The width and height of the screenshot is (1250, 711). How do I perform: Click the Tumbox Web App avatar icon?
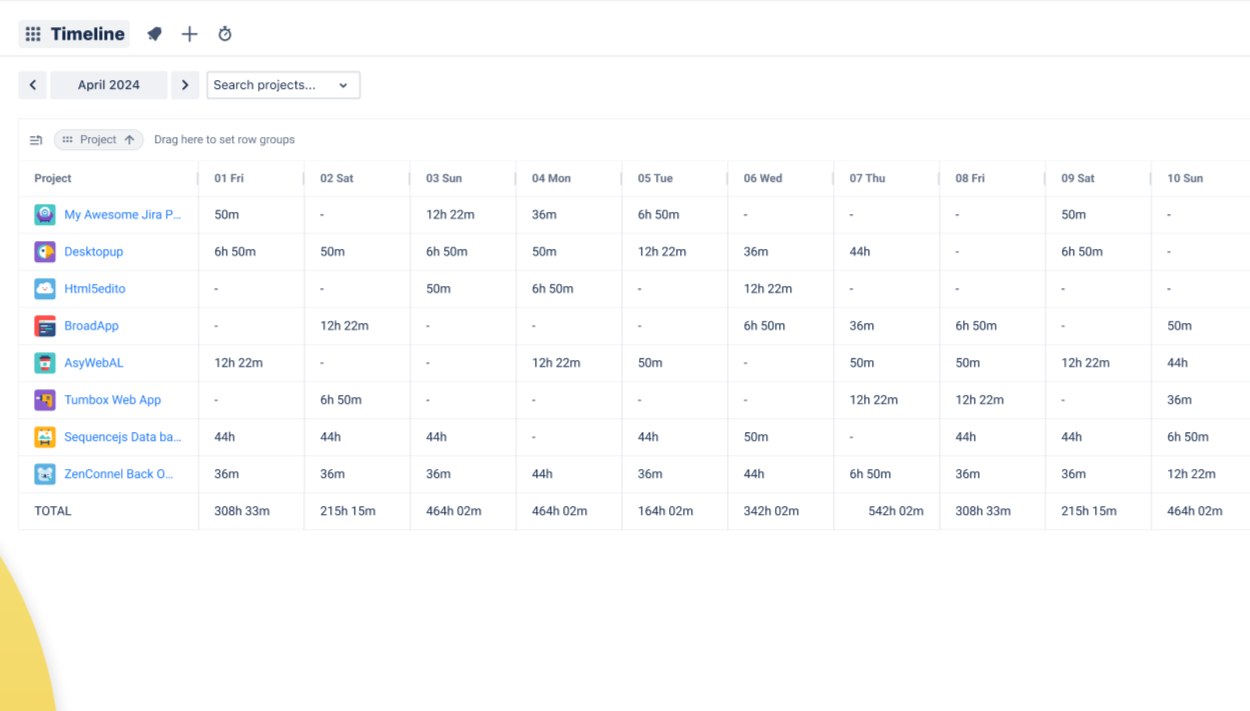[x=45, y=400]
